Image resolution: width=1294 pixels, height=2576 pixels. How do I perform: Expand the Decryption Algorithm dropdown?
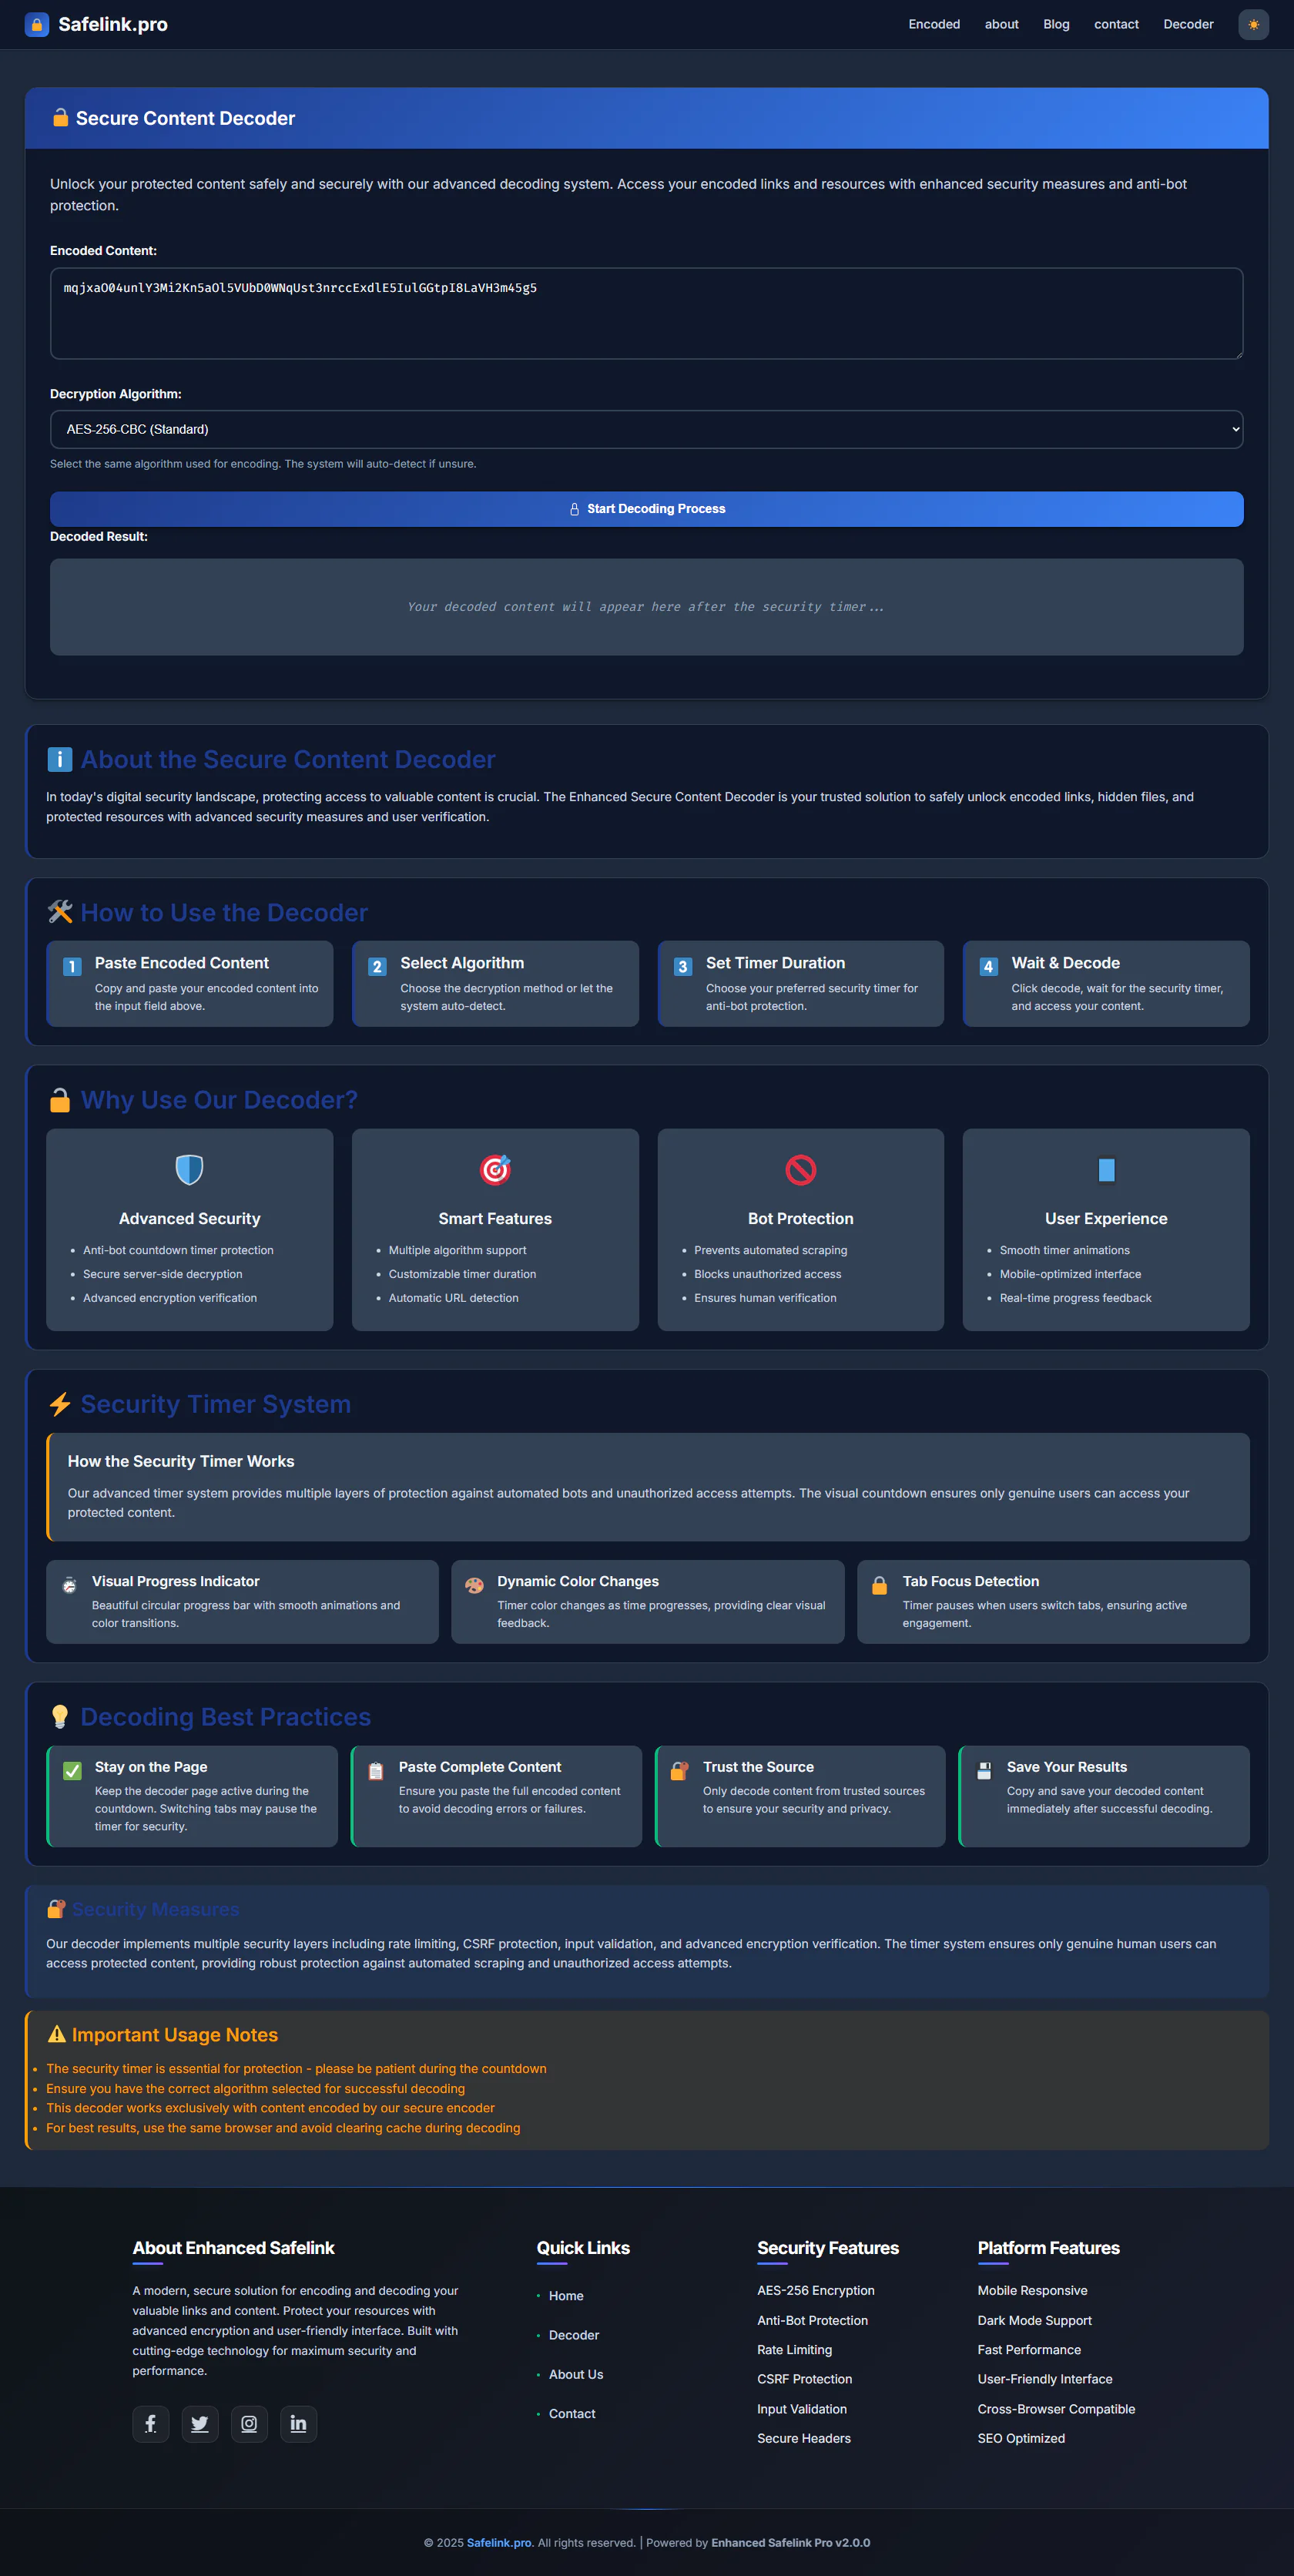tap(646, 429)
